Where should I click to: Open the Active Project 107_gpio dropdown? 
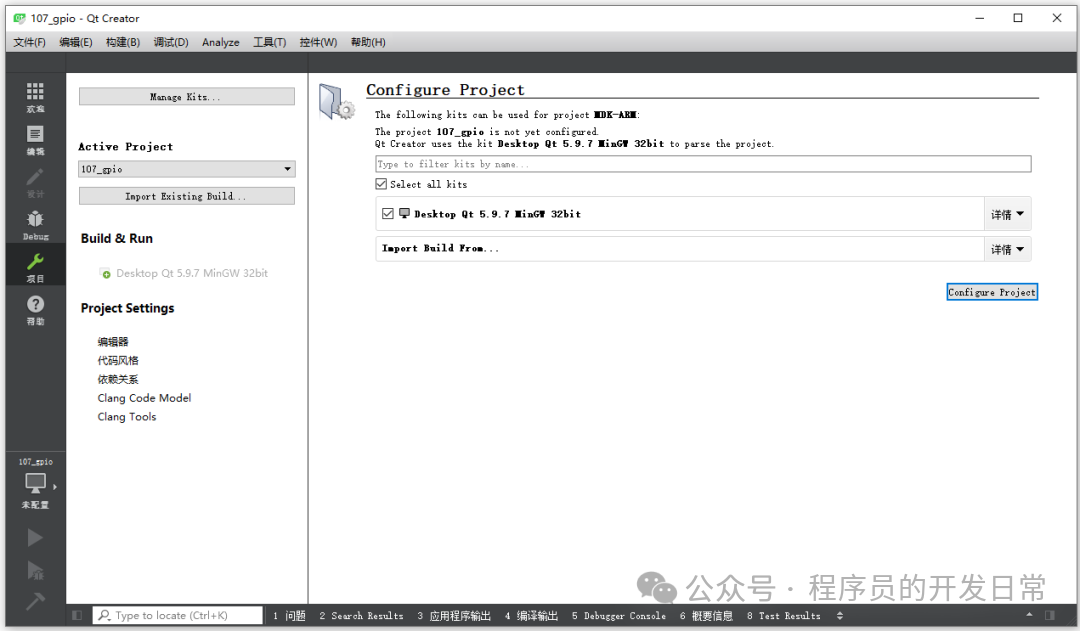187,169
